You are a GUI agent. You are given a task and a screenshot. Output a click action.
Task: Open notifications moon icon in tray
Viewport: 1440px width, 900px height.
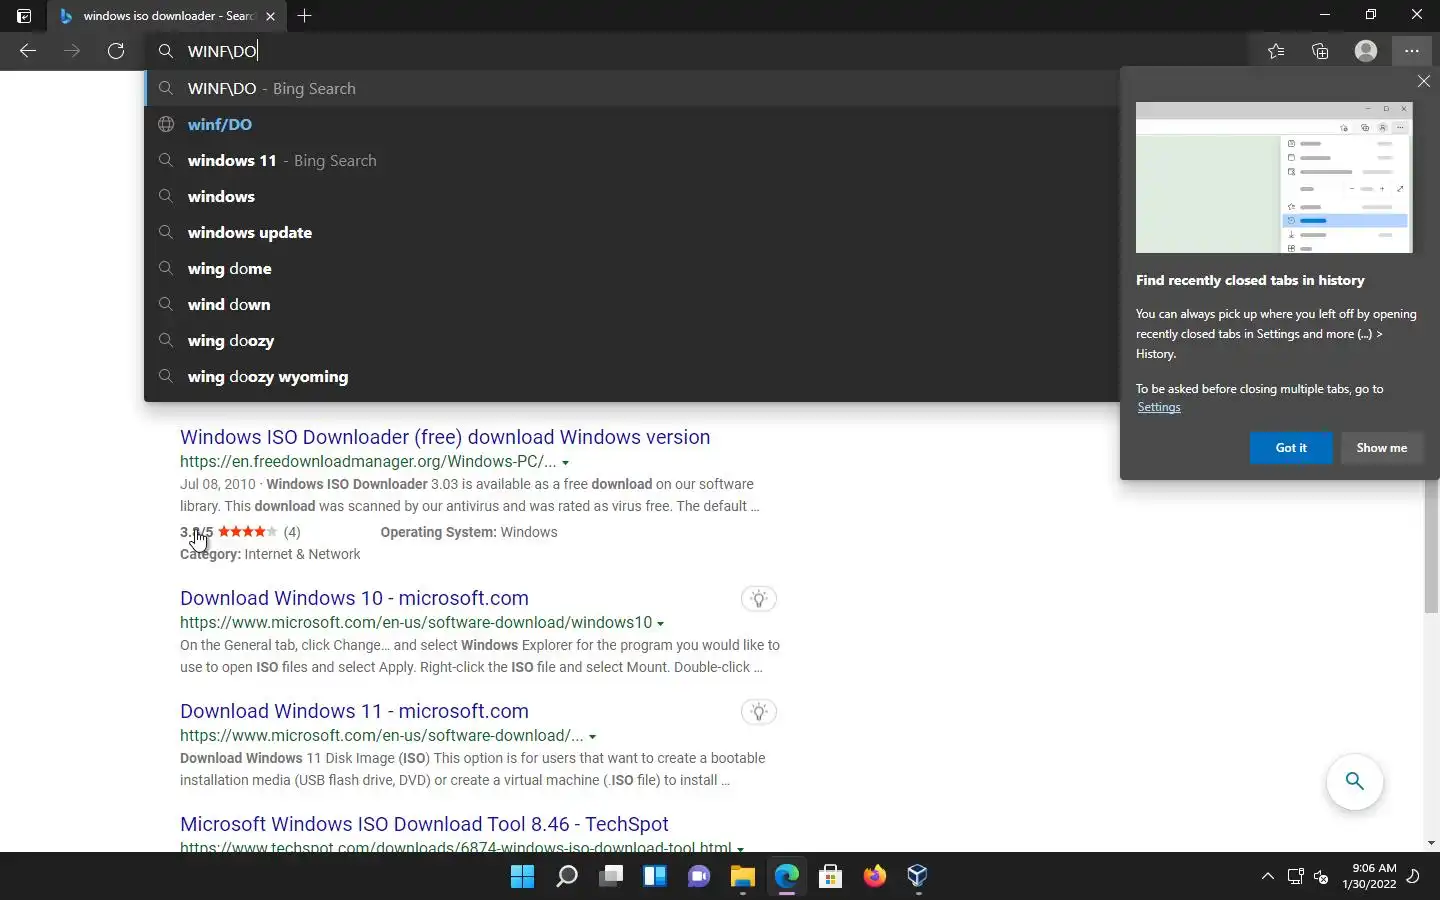pos(1413,877)
